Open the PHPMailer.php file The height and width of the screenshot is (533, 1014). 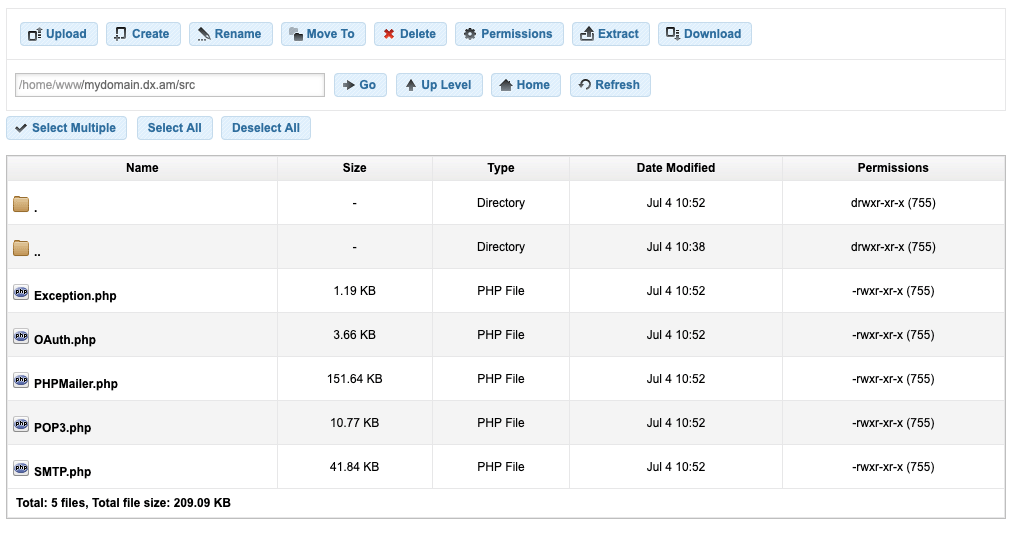click(76, 384)
